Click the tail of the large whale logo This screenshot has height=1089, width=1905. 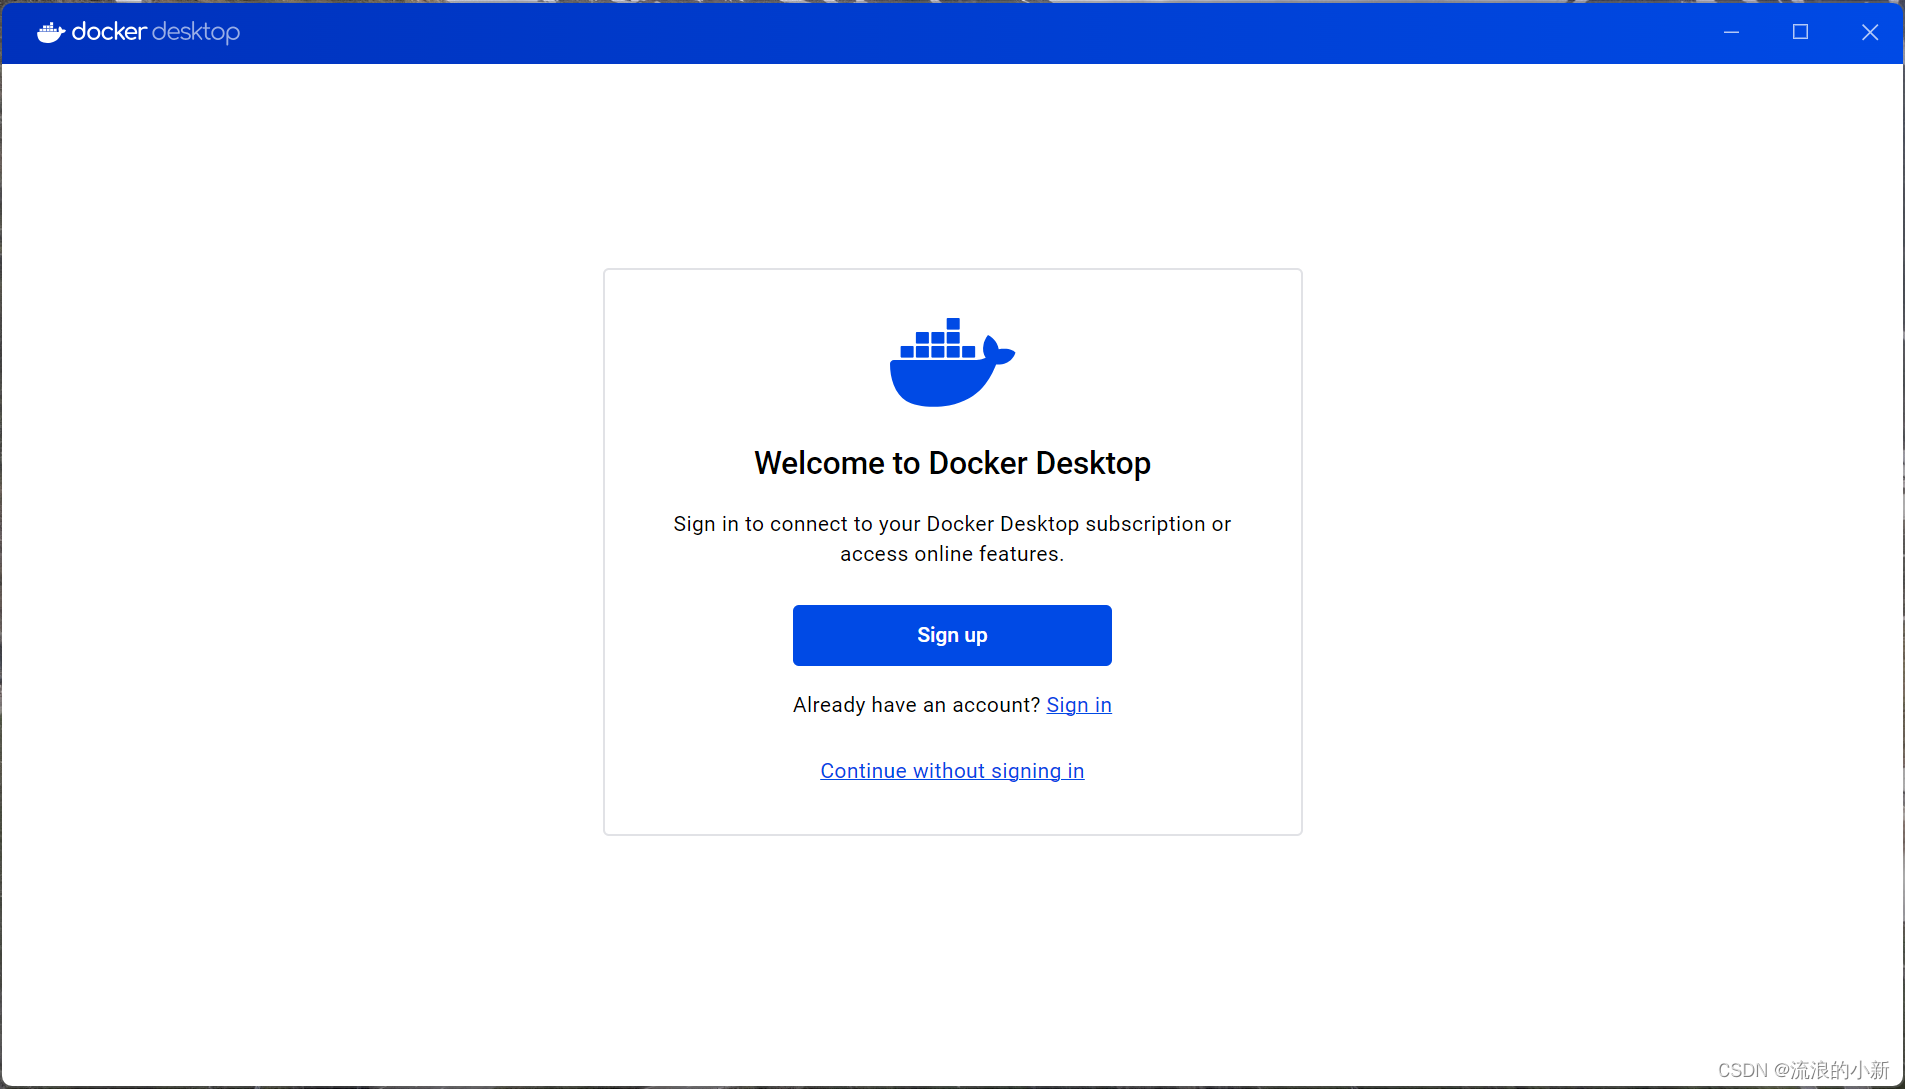(998, 351)
